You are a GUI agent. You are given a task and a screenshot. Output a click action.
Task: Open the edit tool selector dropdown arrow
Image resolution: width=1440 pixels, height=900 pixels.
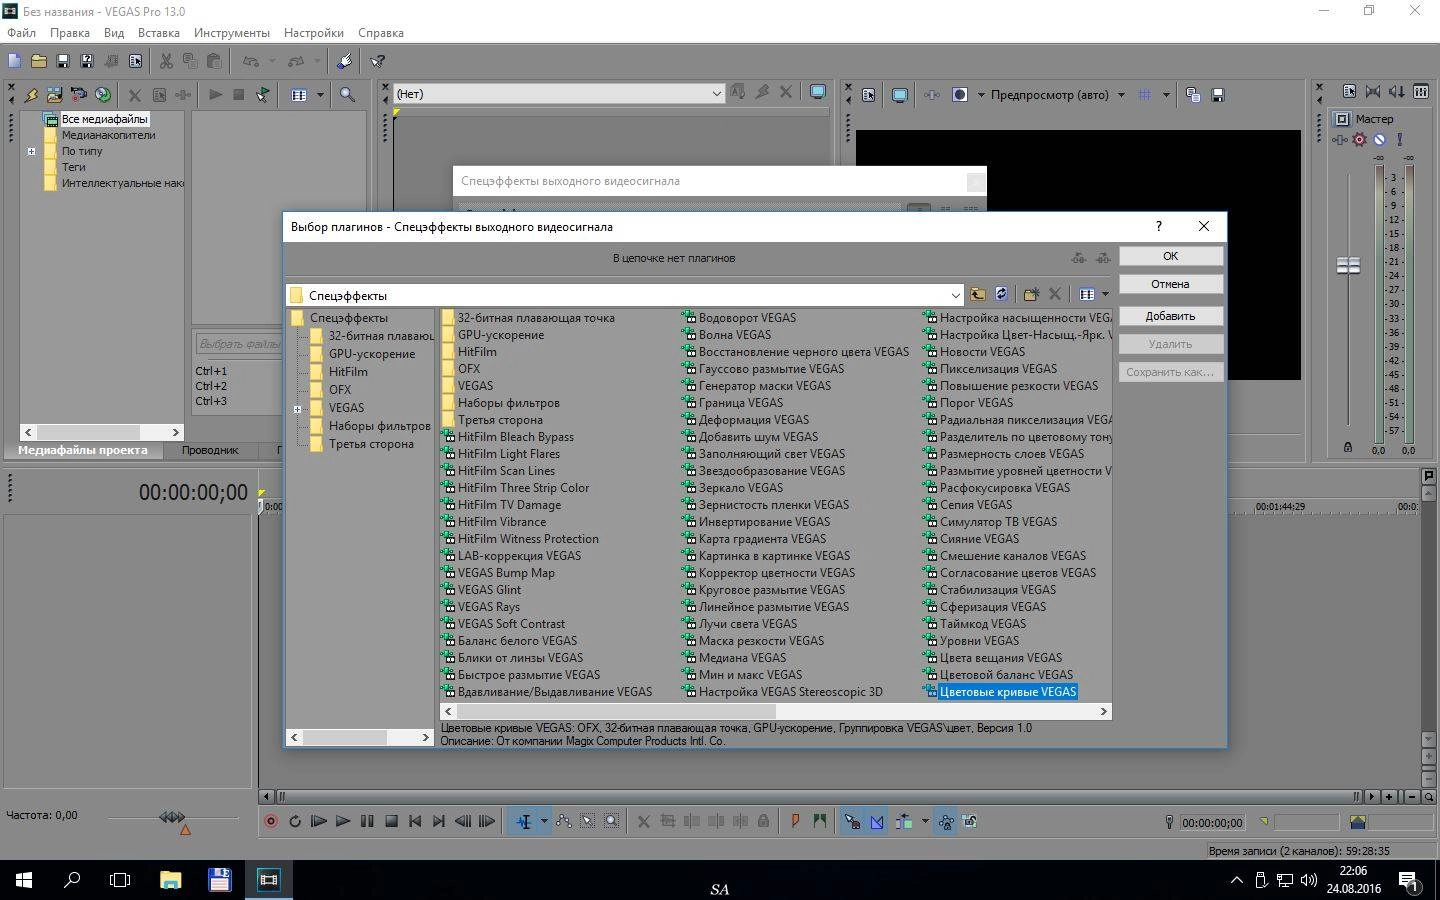point(544,821)
